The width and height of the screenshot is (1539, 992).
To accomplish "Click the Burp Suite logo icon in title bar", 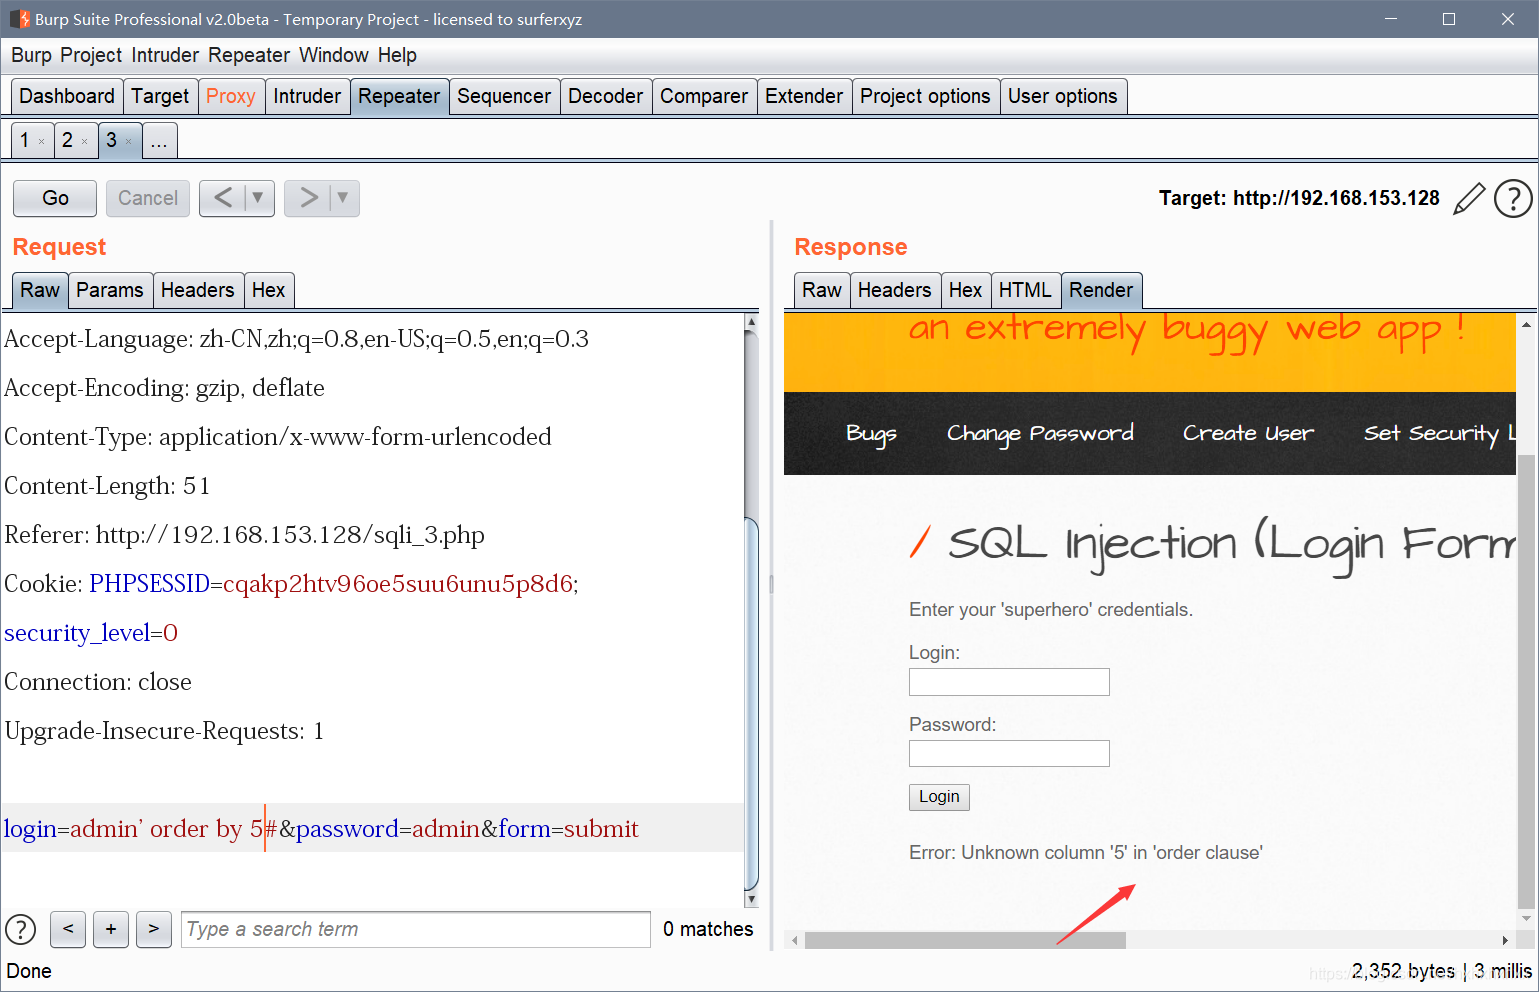I will point(19,19).
